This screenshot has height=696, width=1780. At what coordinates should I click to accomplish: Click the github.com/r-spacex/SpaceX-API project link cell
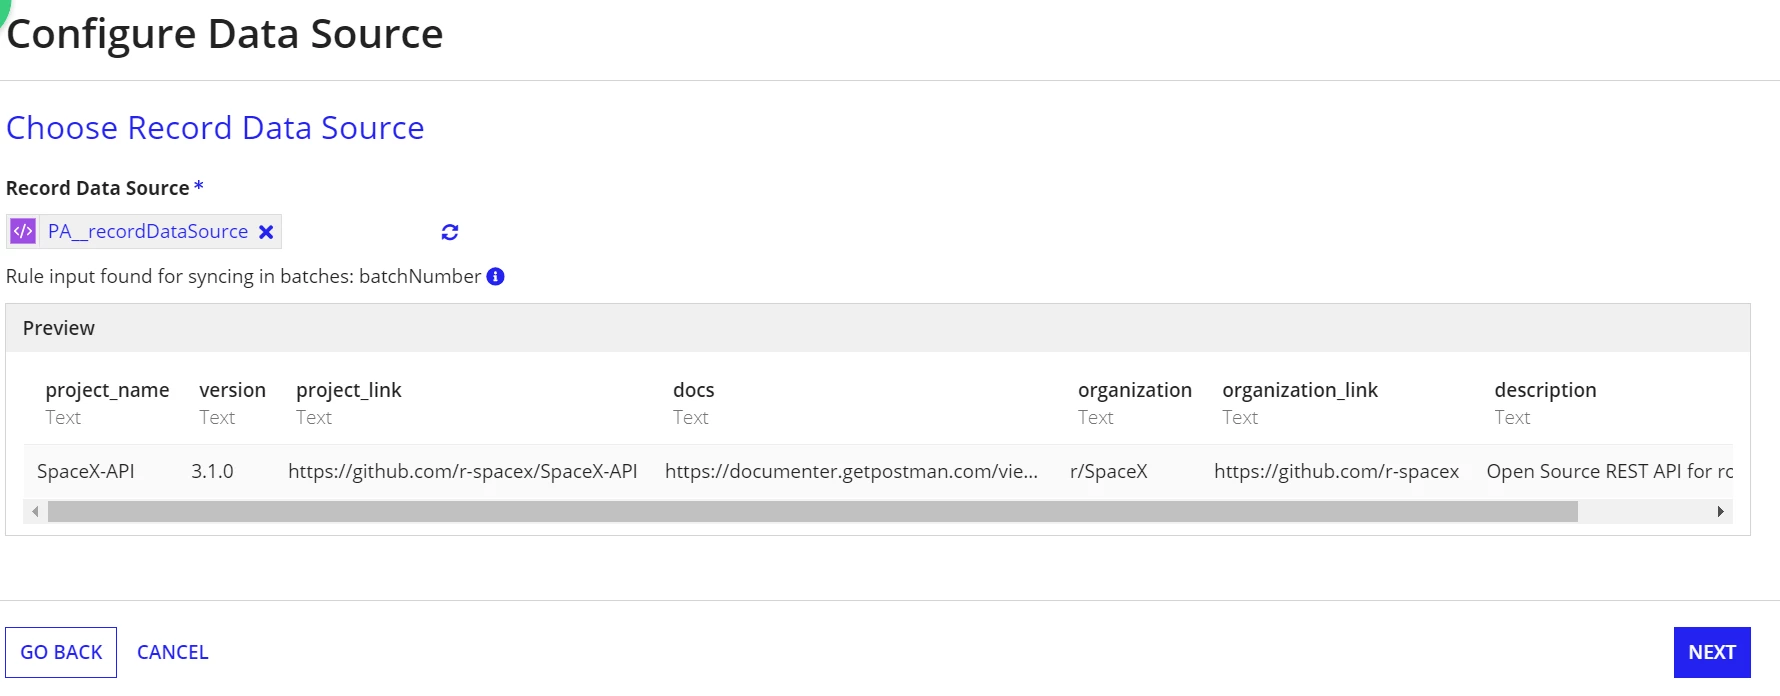(462, 471)
